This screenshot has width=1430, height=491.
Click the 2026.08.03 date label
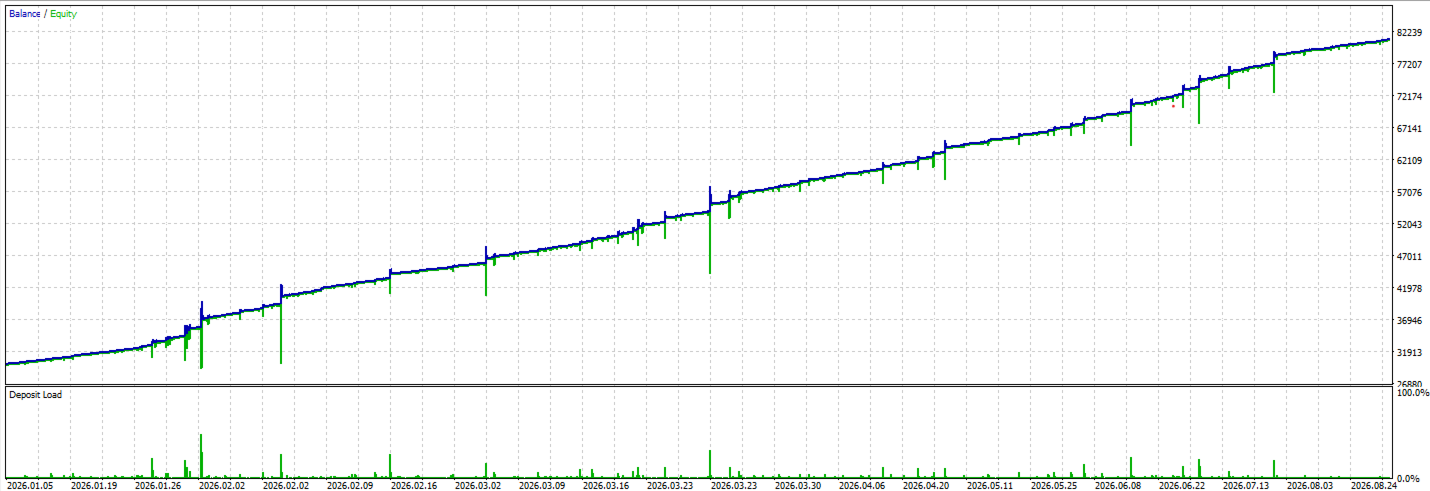point(1310,485)
